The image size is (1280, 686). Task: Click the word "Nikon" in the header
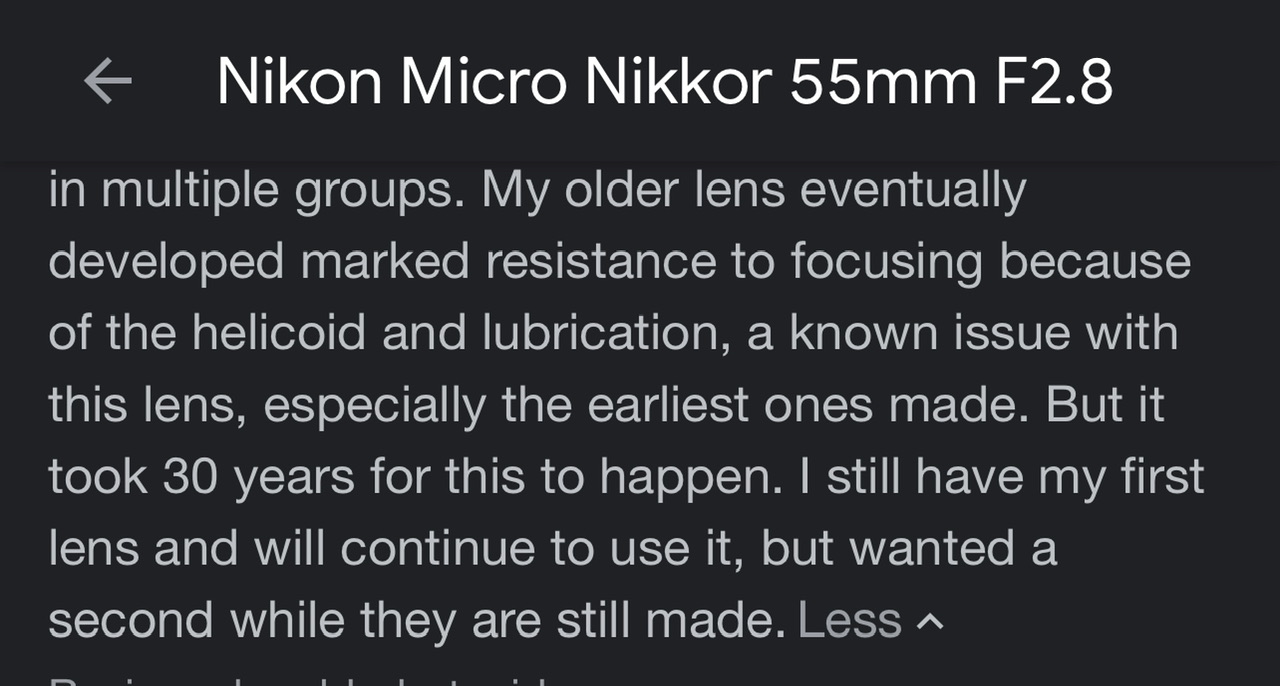(299, 81)
